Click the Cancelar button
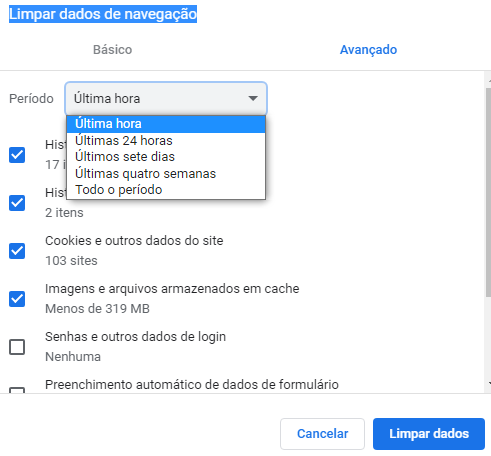 (x=322, y=434)
